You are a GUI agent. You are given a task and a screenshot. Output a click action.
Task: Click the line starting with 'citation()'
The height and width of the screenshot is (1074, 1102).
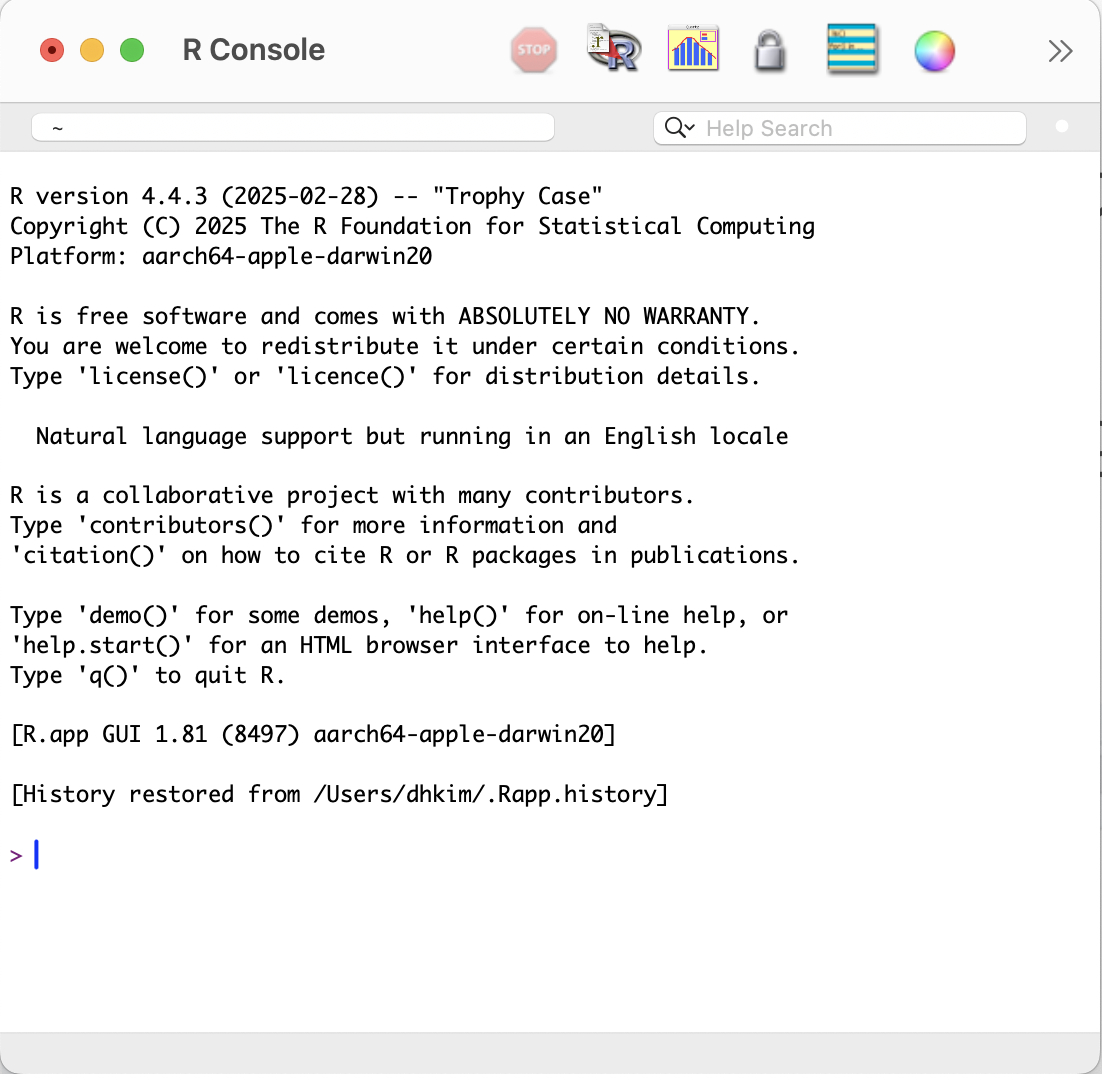coord(405,555)
